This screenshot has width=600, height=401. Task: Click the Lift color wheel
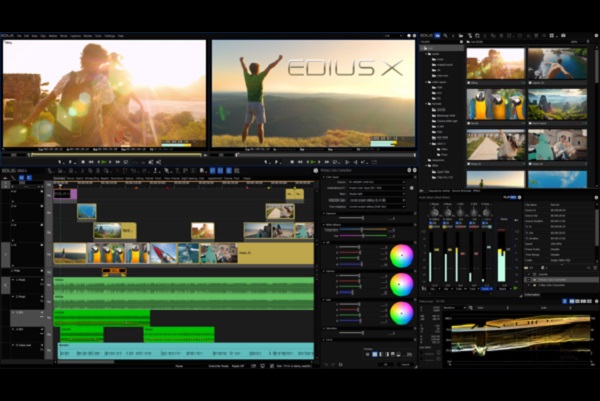[x=401, y=256]
